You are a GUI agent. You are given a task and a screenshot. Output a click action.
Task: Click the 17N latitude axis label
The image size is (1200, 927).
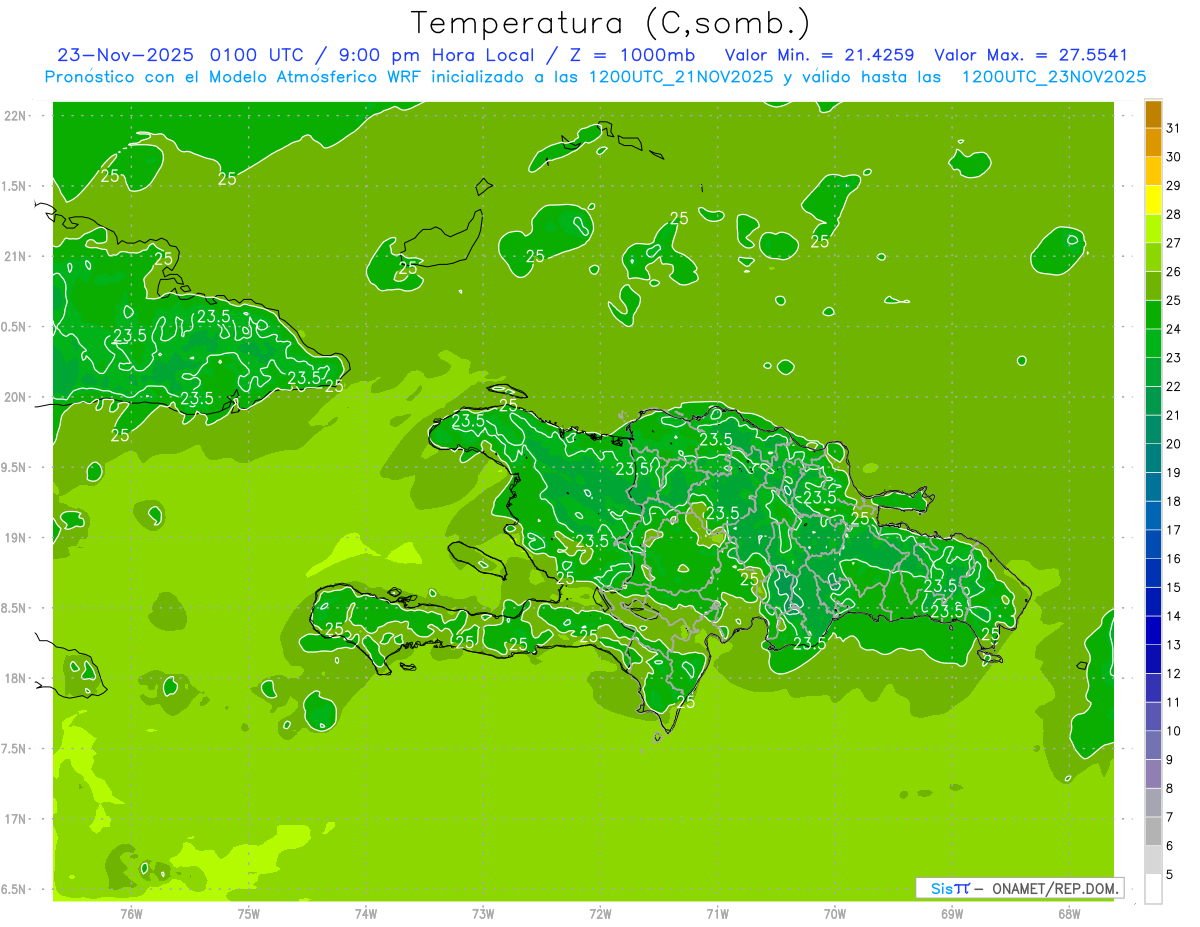tap(16, 819)
